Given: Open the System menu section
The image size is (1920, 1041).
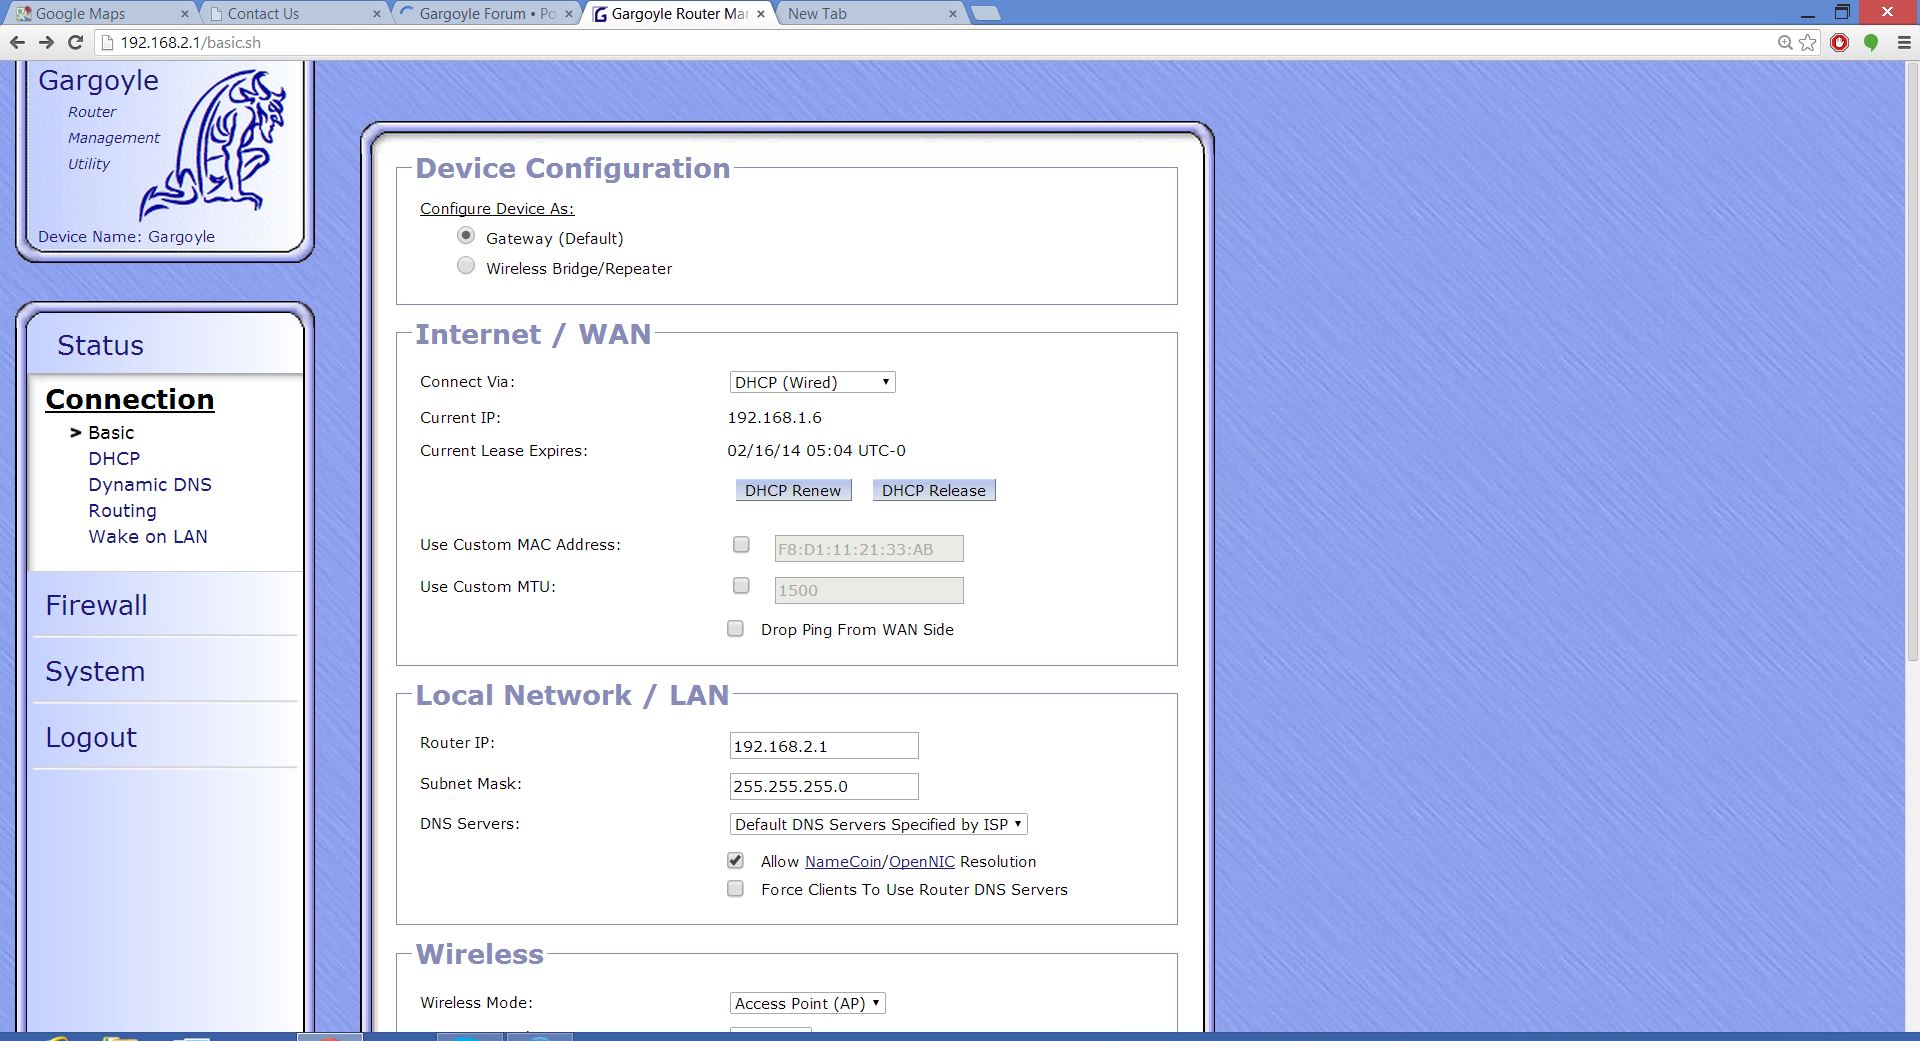Looking at the screenshot, I should pos(95,671).
